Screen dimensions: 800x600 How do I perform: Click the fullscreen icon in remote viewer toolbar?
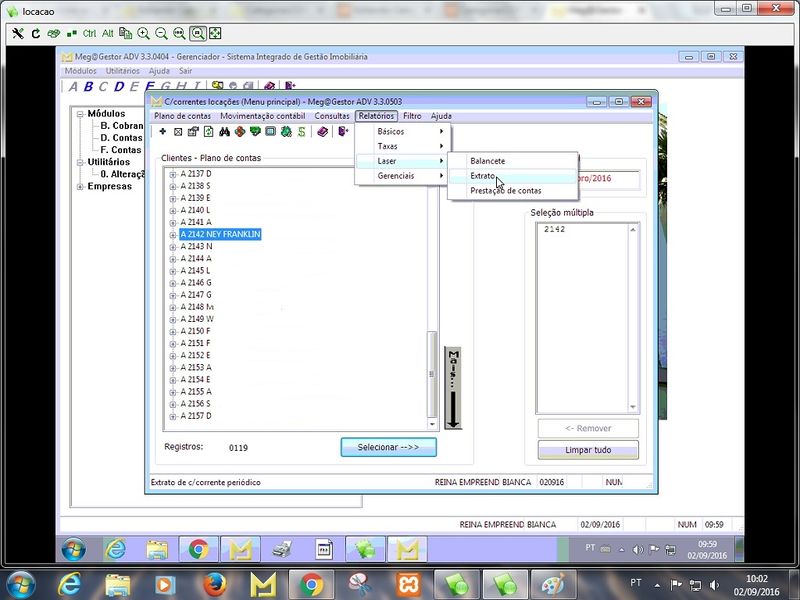click(215, 33)
